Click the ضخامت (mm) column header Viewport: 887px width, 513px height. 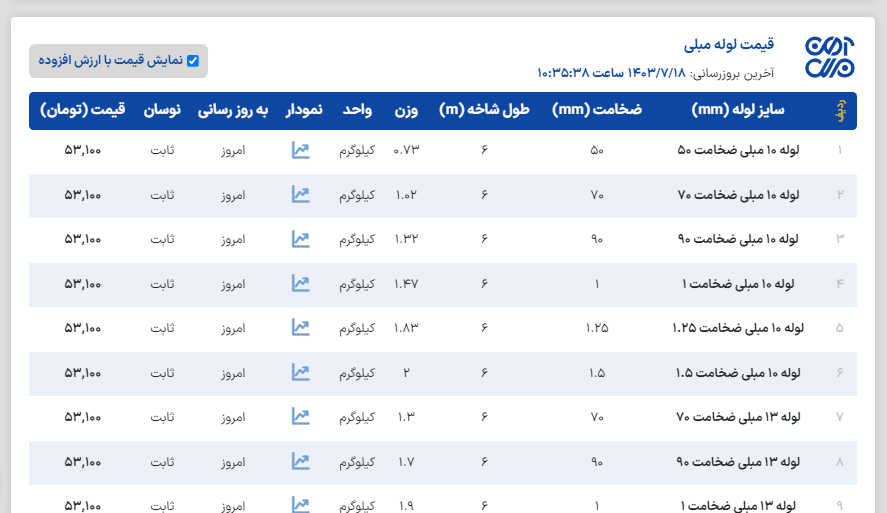[597, 110]
